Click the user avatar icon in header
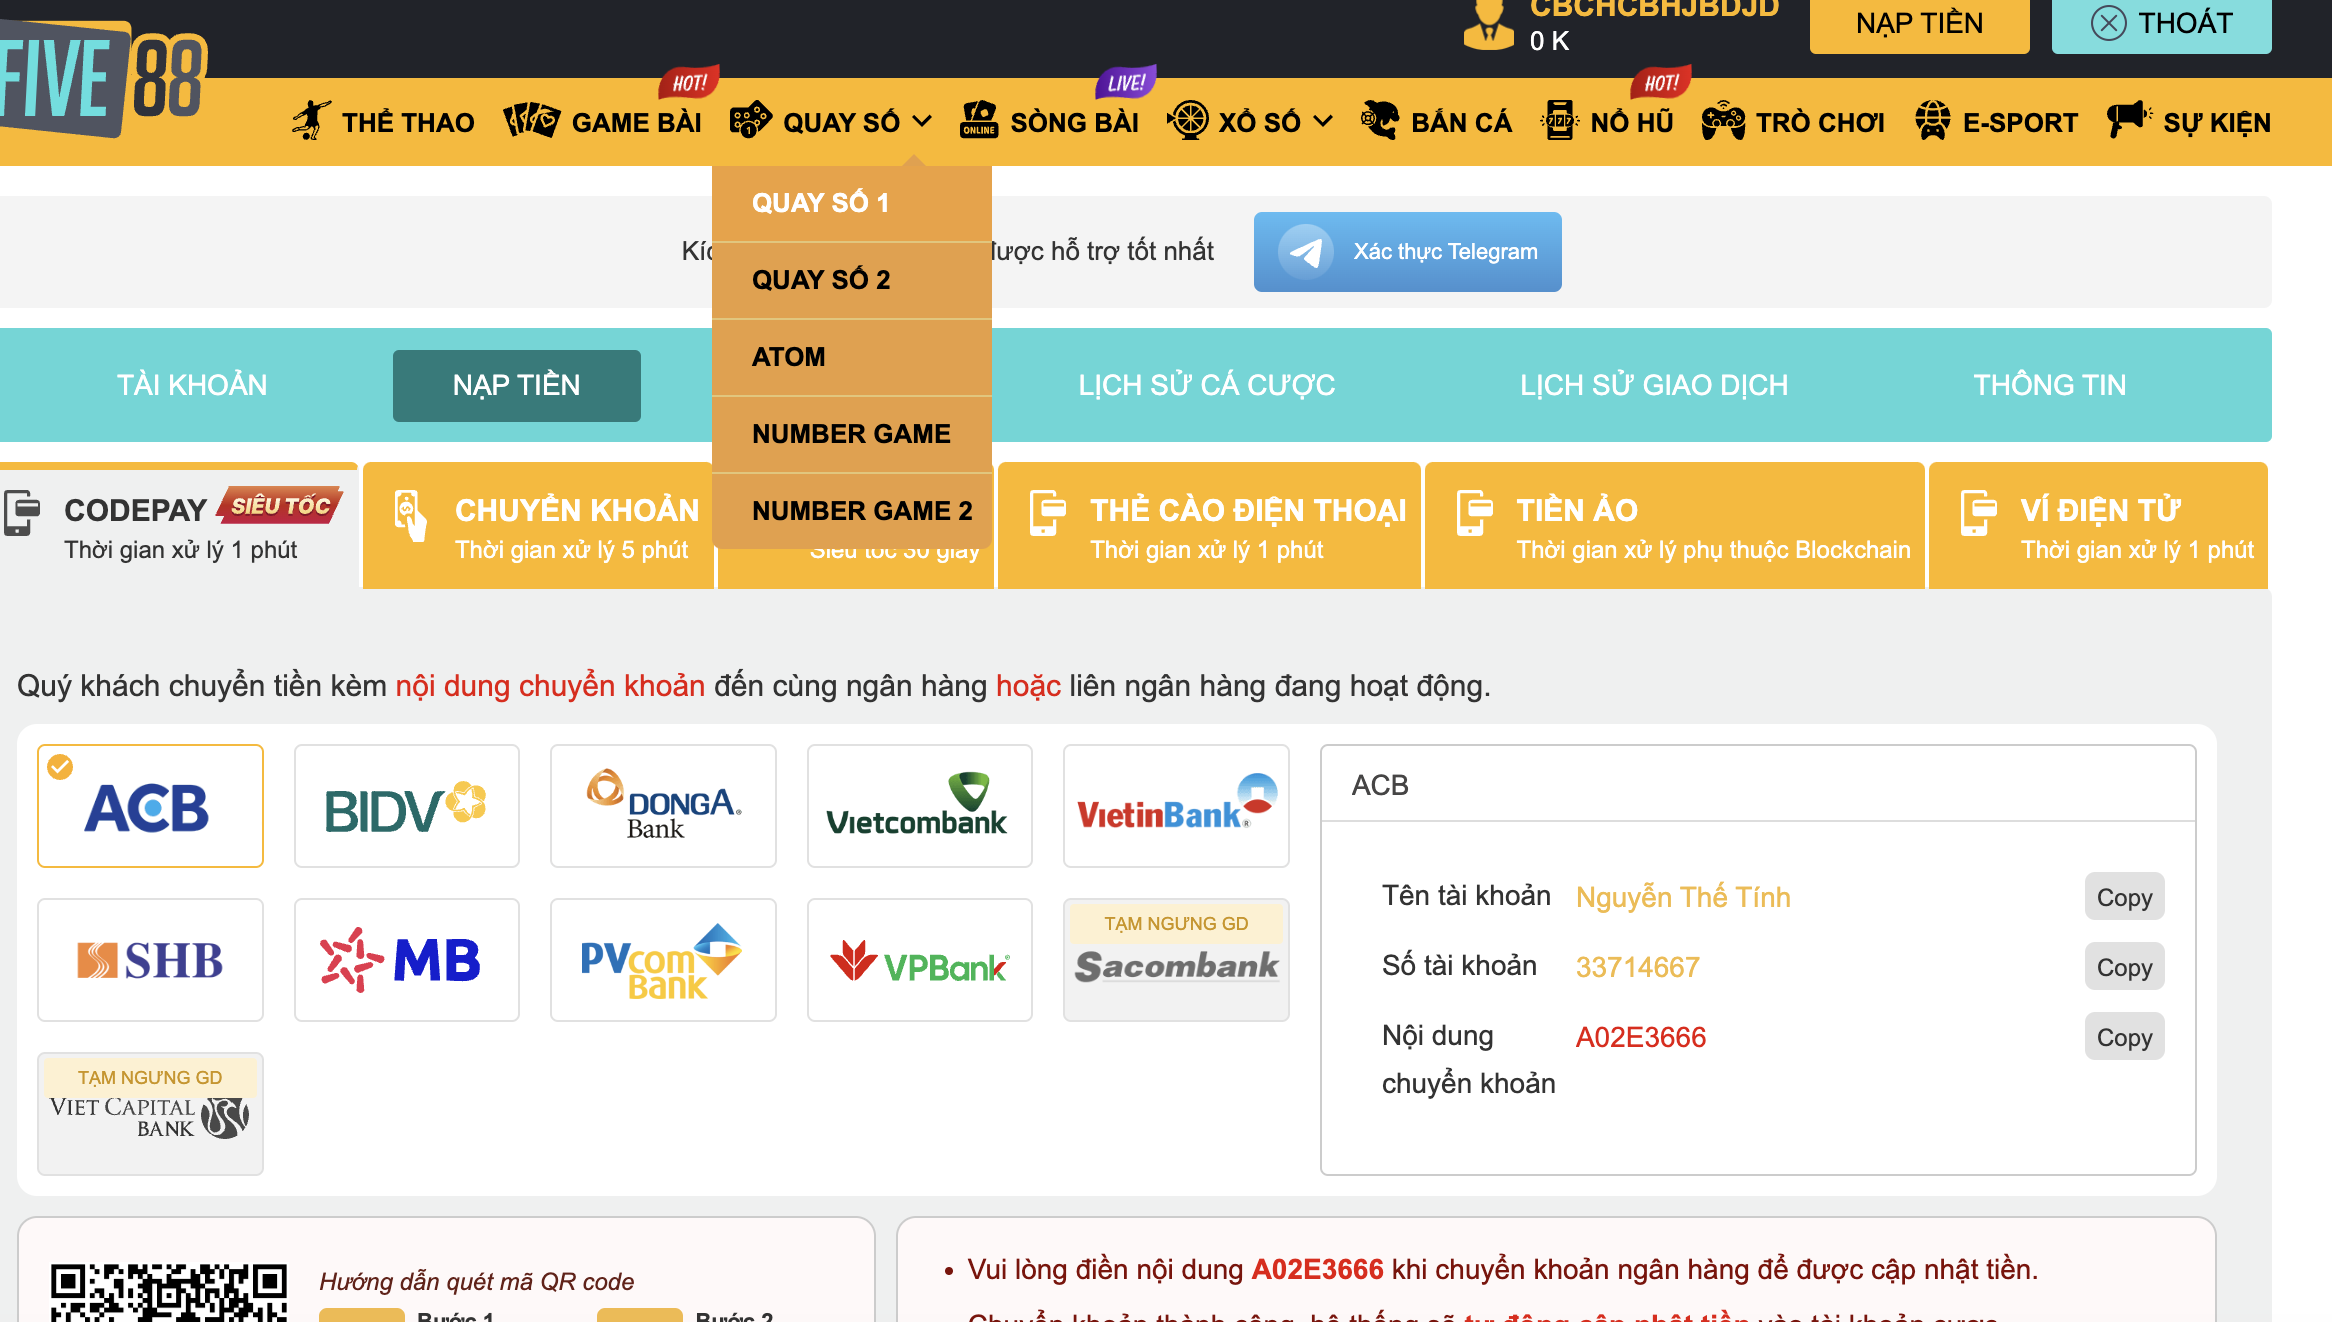This screenshot has width=2332, height=1322. (1489, 25)
